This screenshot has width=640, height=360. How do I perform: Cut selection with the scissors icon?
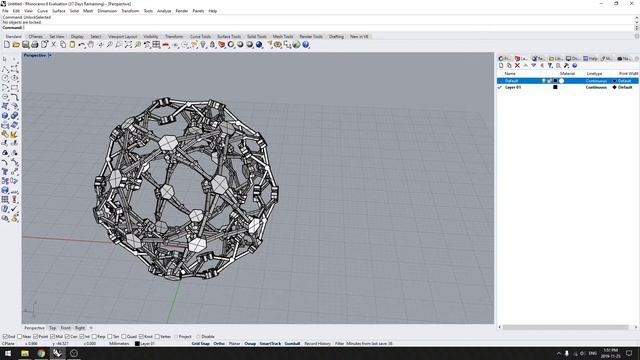(54, 45)
